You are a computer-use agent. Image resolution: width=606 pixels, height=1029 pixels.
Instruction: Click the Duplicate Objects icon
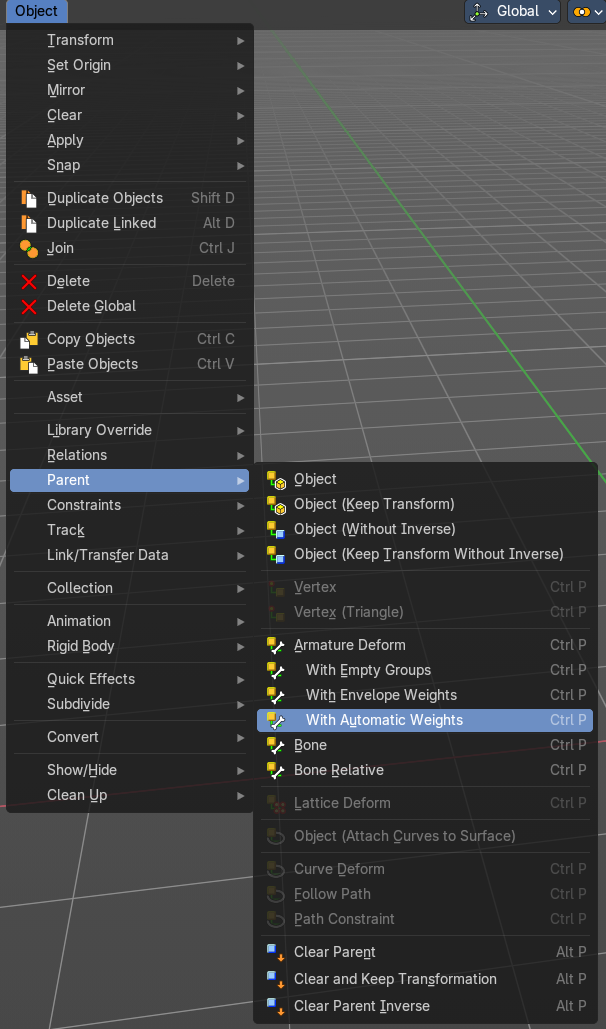click(x=28, y=198)
